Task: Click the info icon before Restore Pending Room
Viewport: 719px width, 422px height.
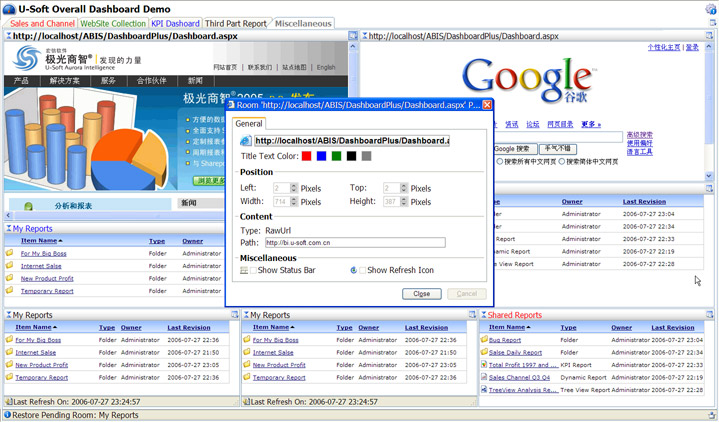Action: (7, 414)
